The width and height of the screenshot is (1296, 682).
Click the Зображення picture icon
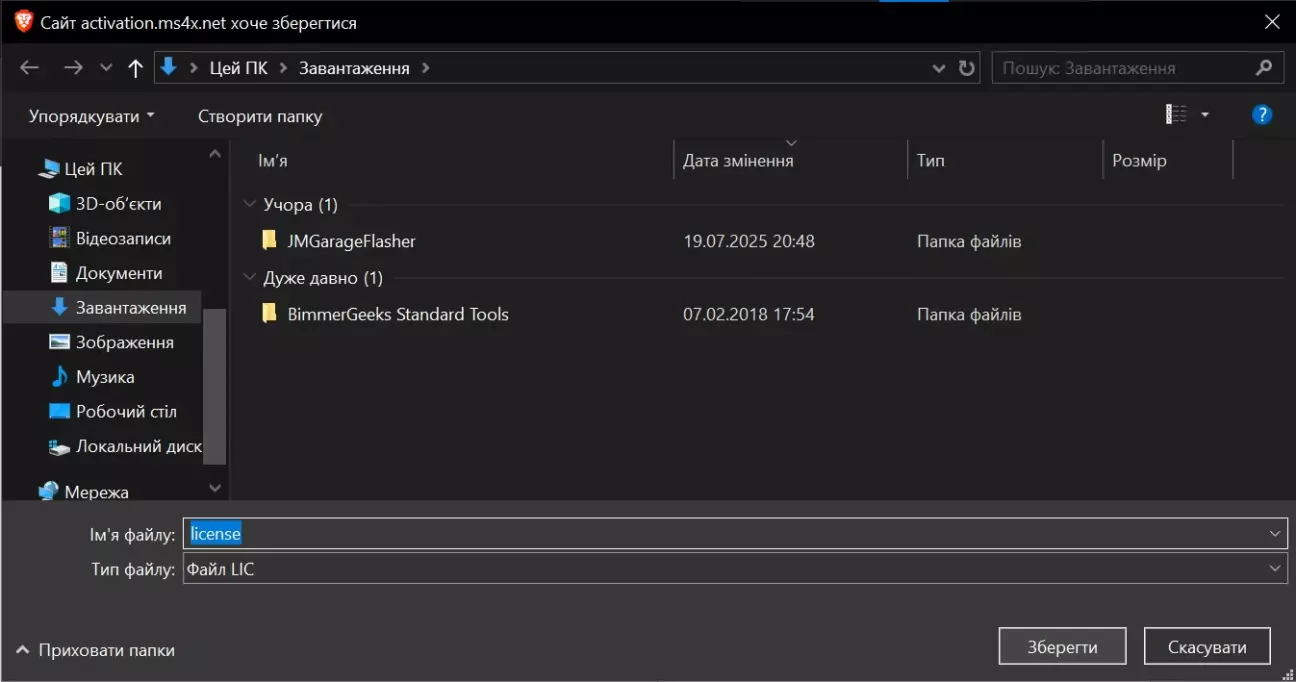[59, 342]
